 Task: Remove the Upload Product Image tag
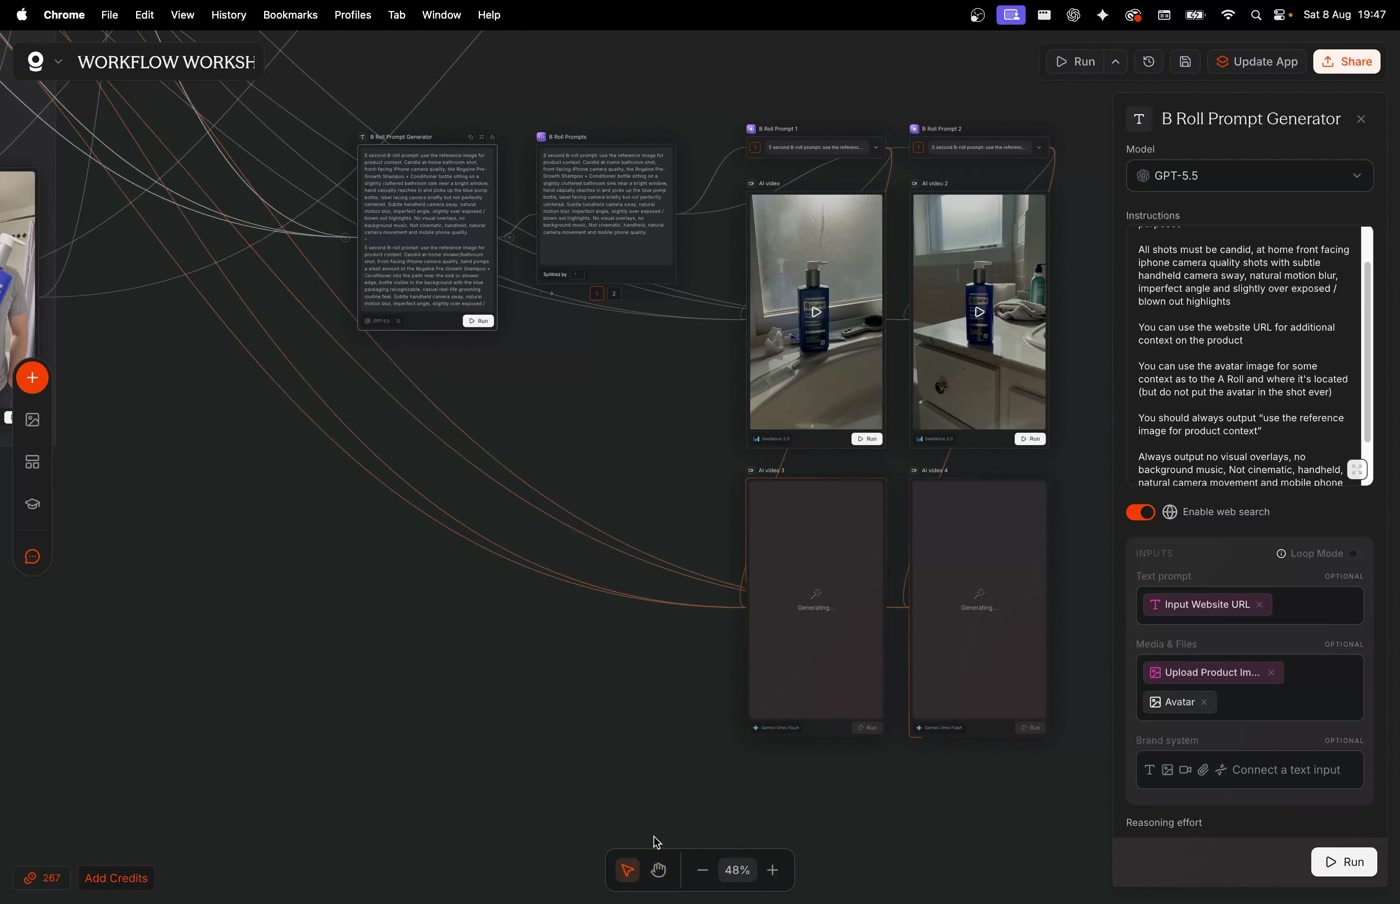[x=1271, y=673]
